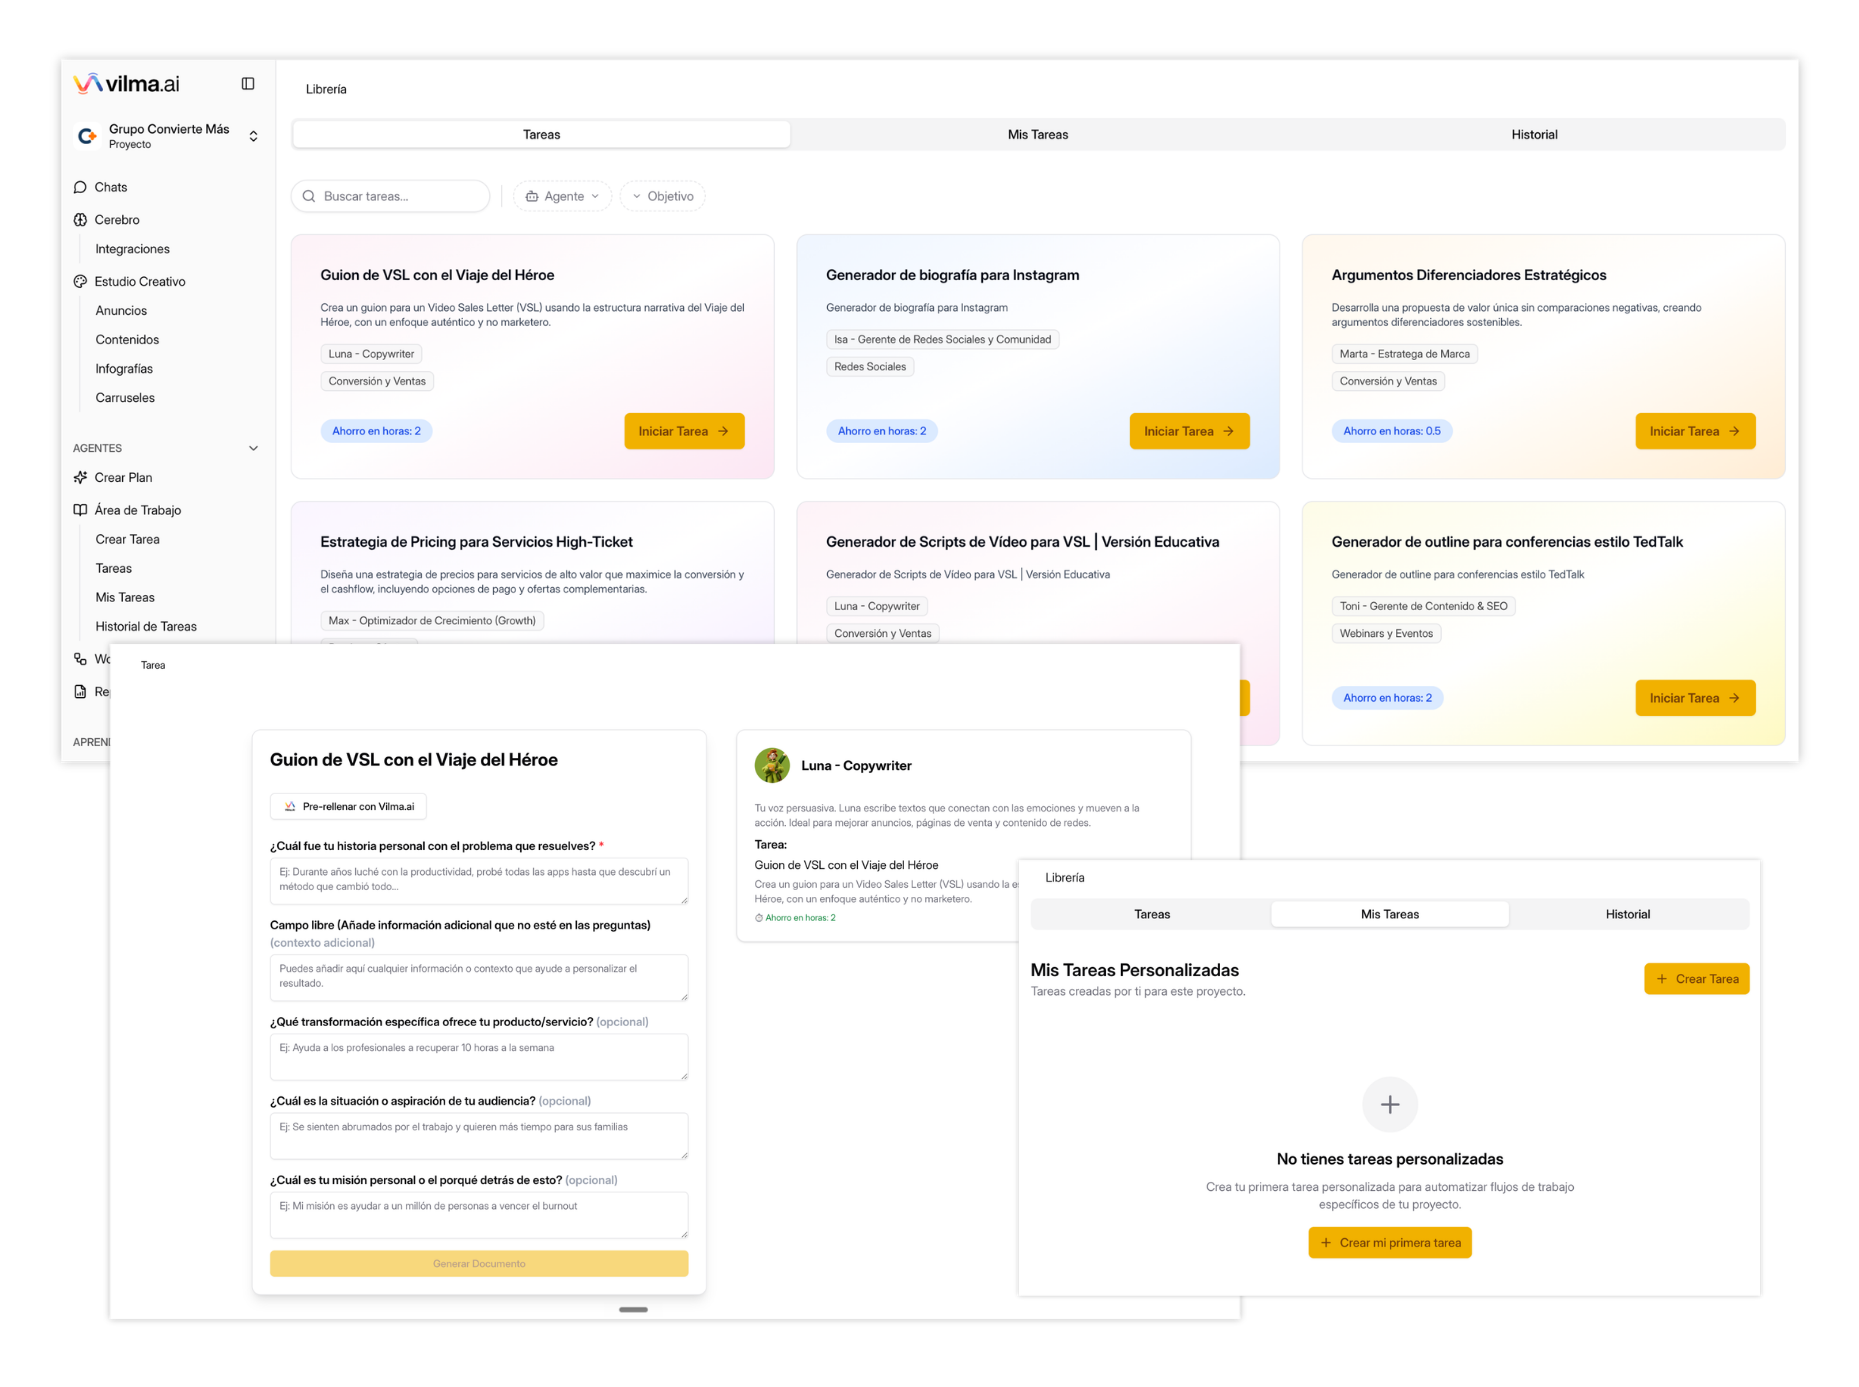This screenshot has width=1859, height=1387.
Task: Open Cerebro brain icon in sidebar
Action: click(80, 220)
